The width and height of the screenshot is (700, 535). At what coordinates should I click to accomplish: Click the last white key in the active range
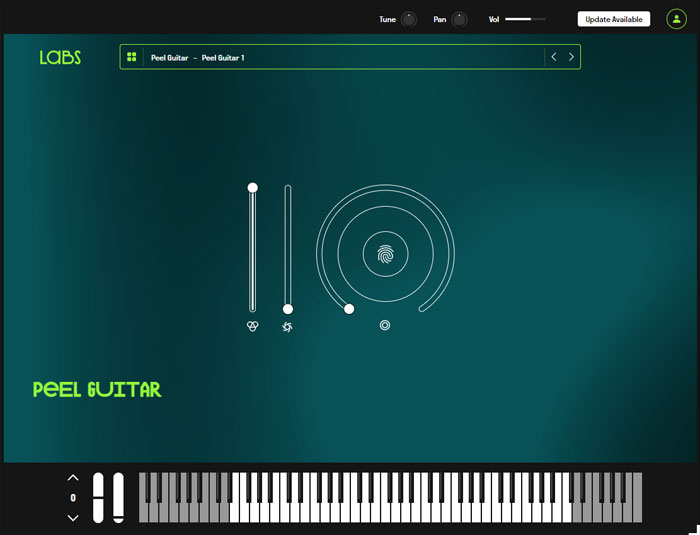tap(567, 514)
